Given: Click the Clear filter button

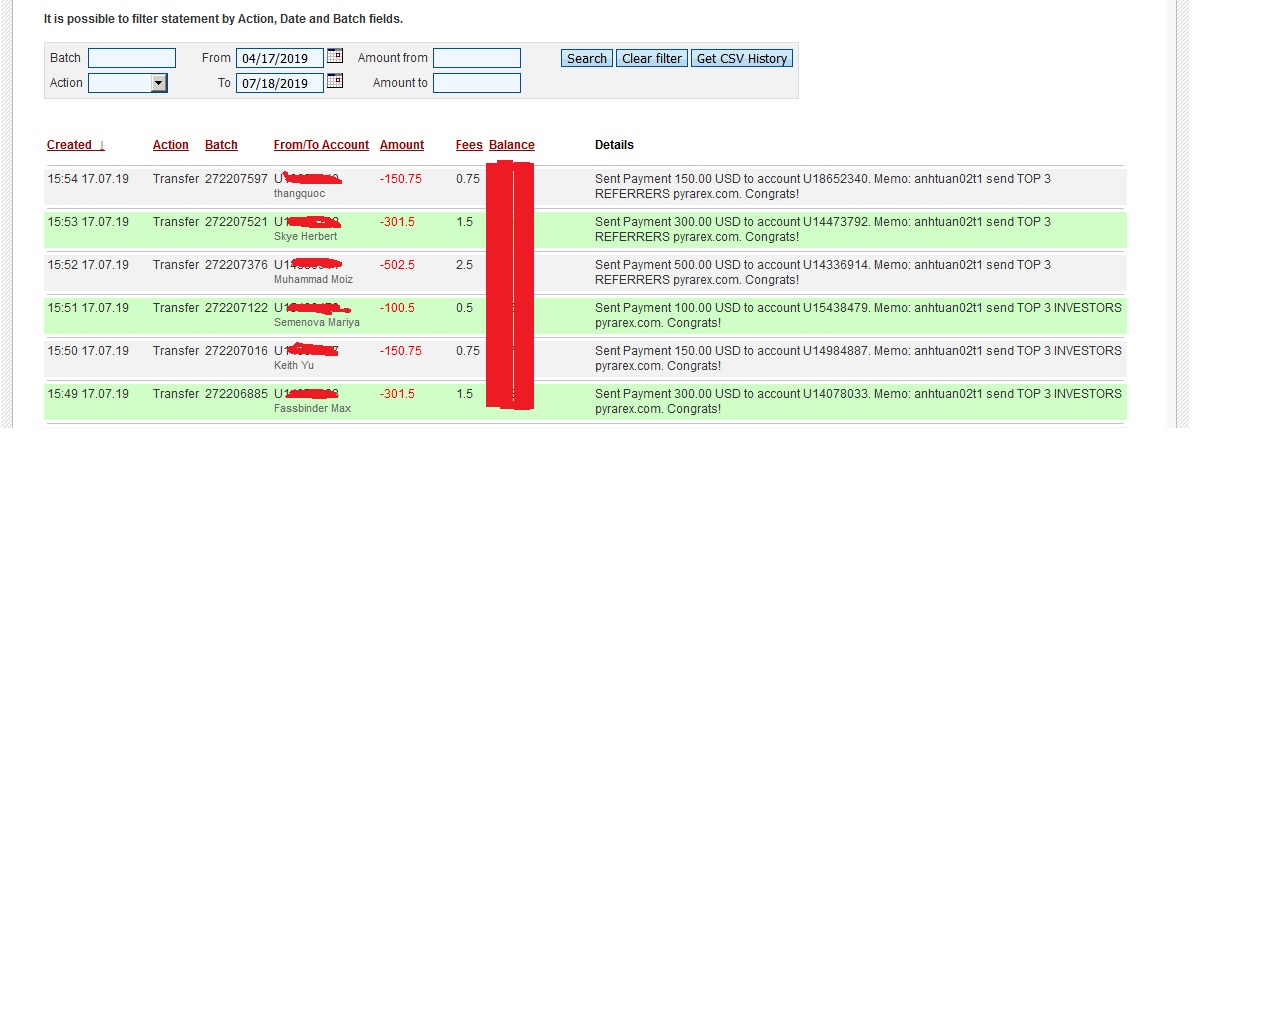Looking at the screenshot, I should click(652, 58).
